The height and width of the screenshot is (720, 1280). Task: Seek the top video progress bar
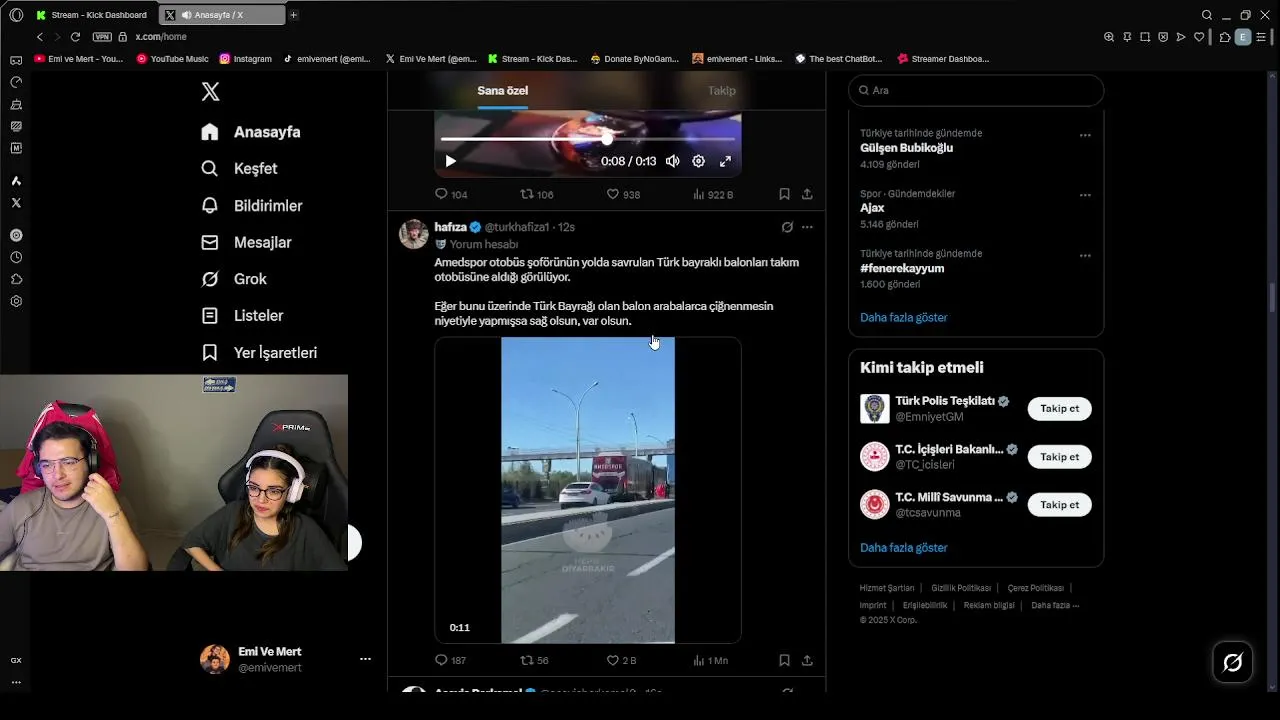pos(588,139)
